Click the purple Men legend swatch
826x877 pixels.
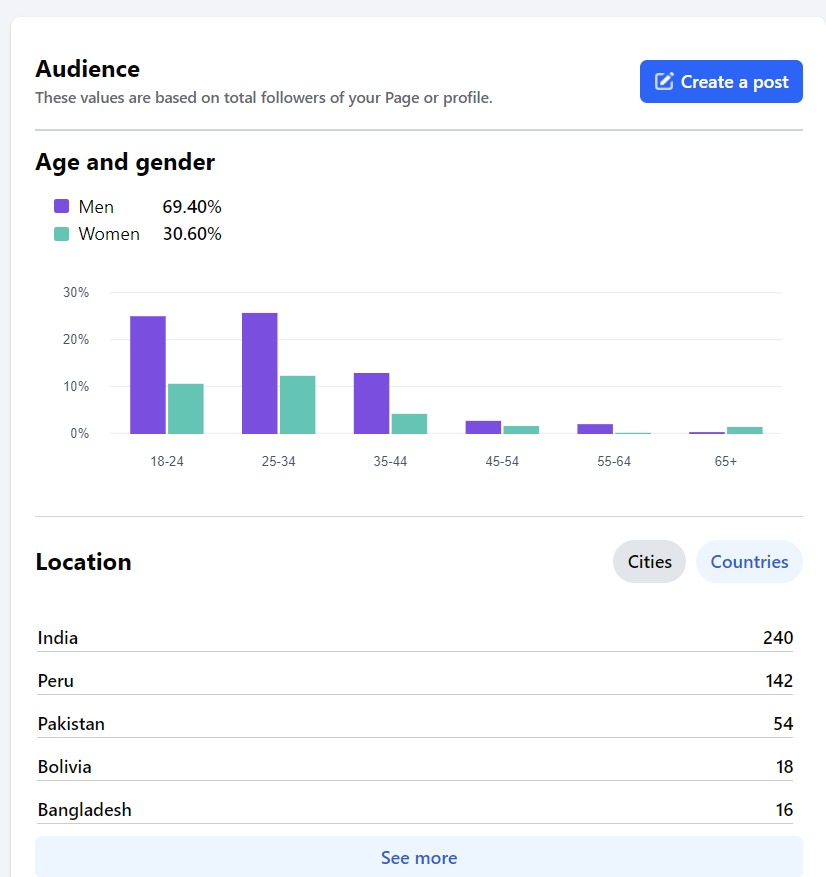click(x=62, y=207)
